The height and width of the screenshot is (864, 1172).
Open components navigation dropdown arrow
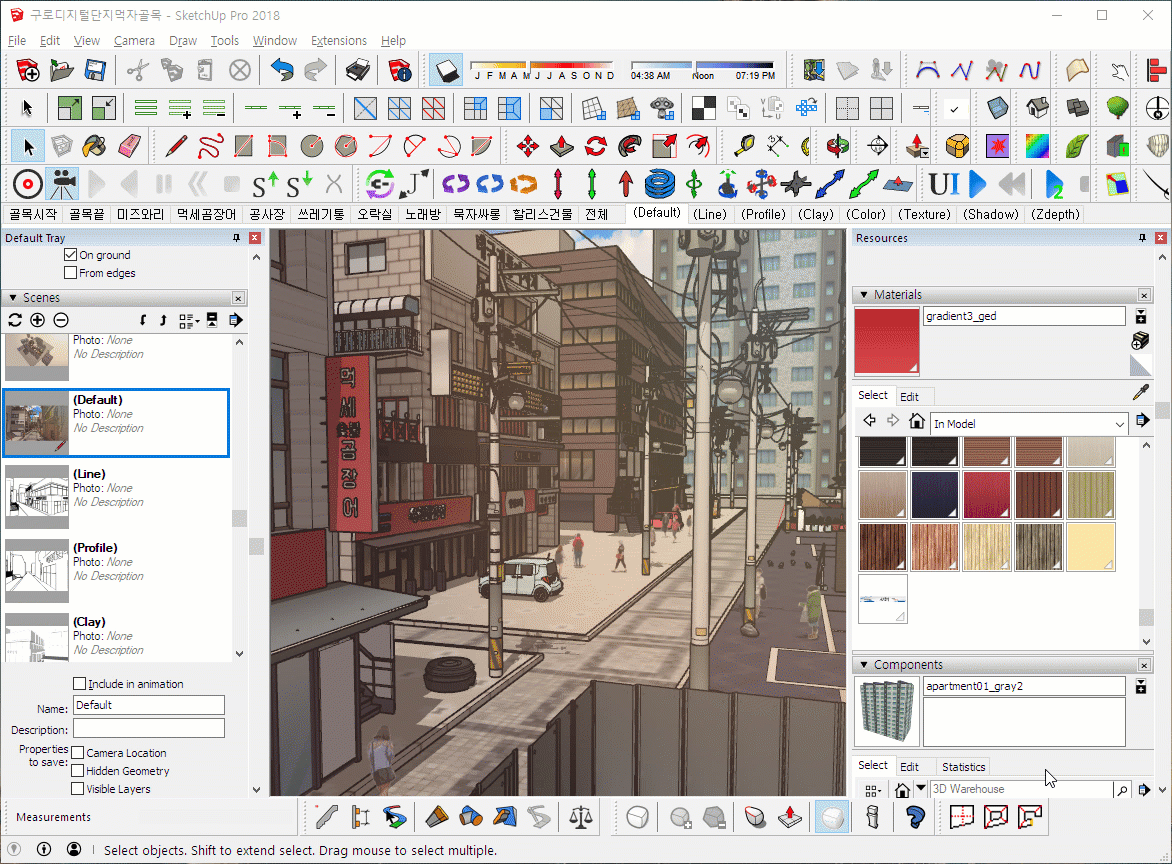click(x=921, y=788)
